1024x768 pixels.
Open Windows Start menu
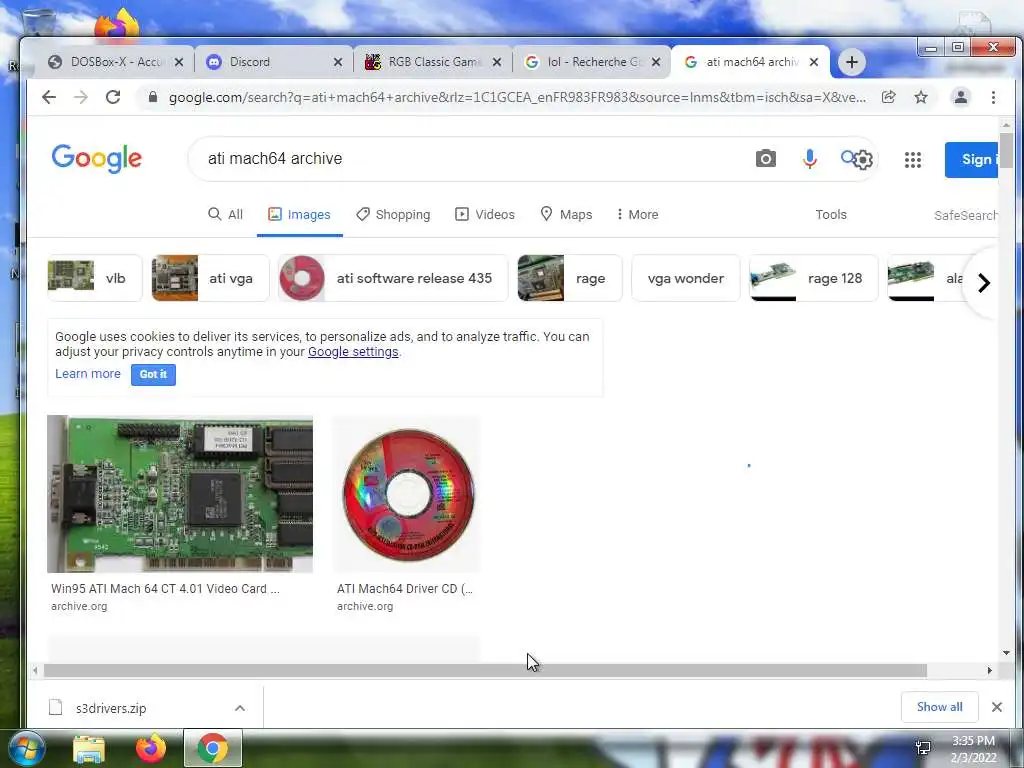27,748
